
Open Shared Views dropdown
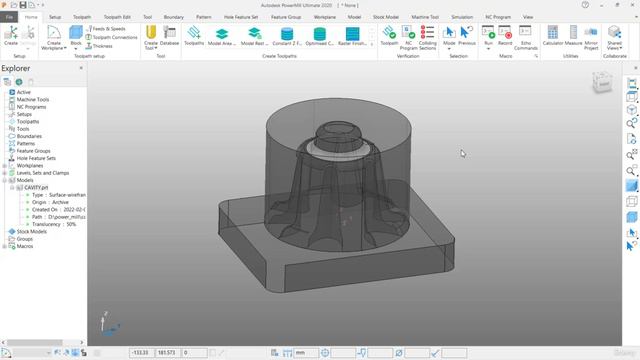pyautogui.click(x=621, y=48)
